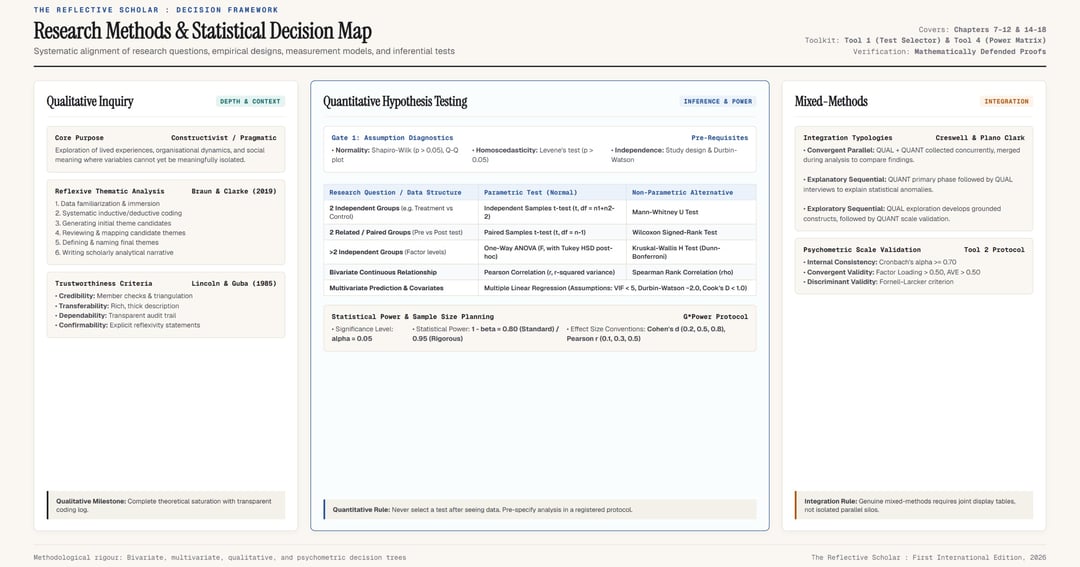Select the '2 Independent Groups' row cell
The width and height of the screenshot is (1080, 567).
tap(401, 212)
